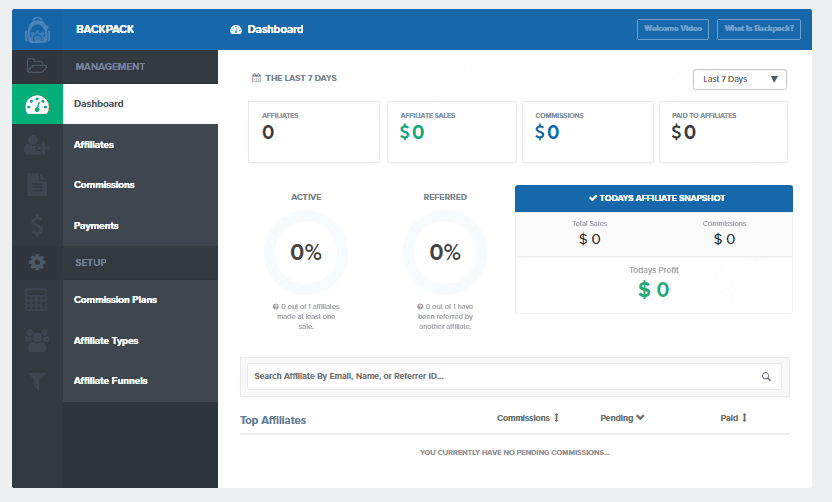
Task: Click the What Is Backpack? button
Action: [x=759, y=29]
